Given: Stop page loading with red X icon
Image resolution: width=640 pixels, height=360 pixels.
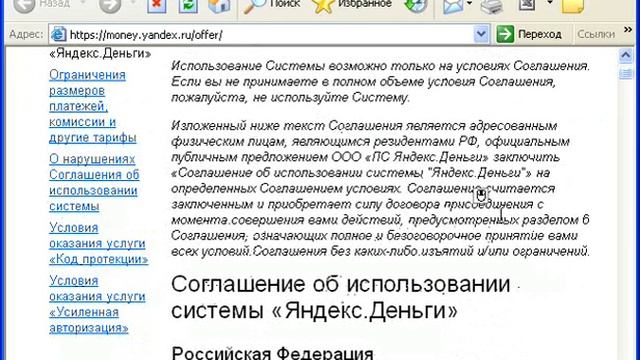Looking at the screenshot, I should pyautogui.click(x=157, y=5).
